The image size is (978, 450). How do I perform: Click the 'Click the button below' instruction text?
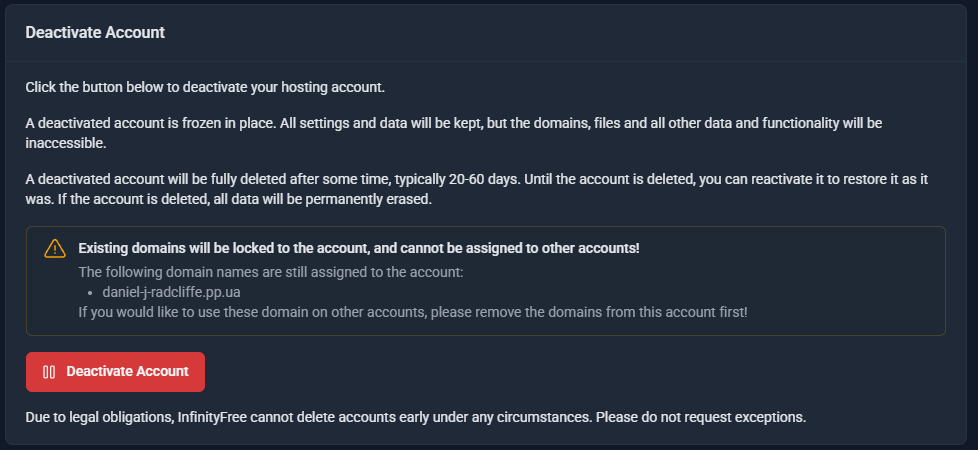point(204,87)
